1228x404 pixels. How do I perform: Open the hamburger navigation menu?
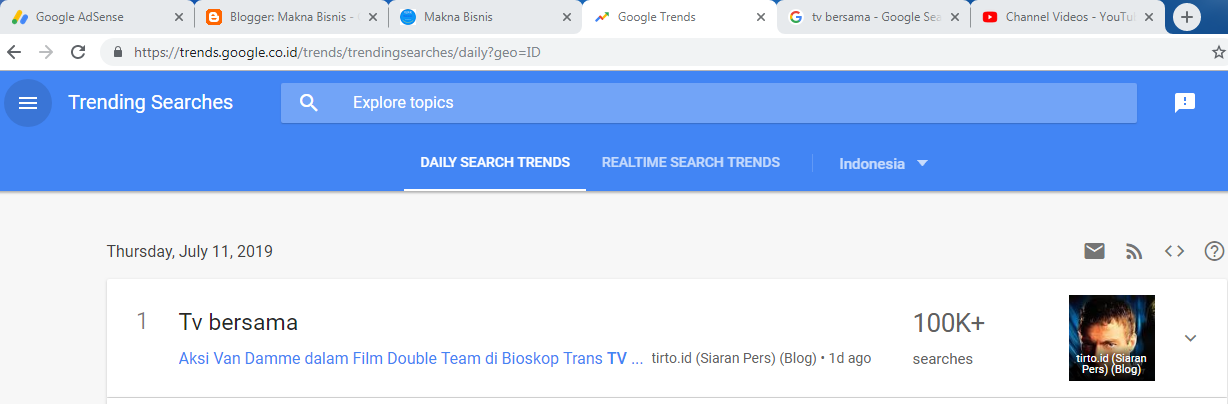tap(28, 103)
